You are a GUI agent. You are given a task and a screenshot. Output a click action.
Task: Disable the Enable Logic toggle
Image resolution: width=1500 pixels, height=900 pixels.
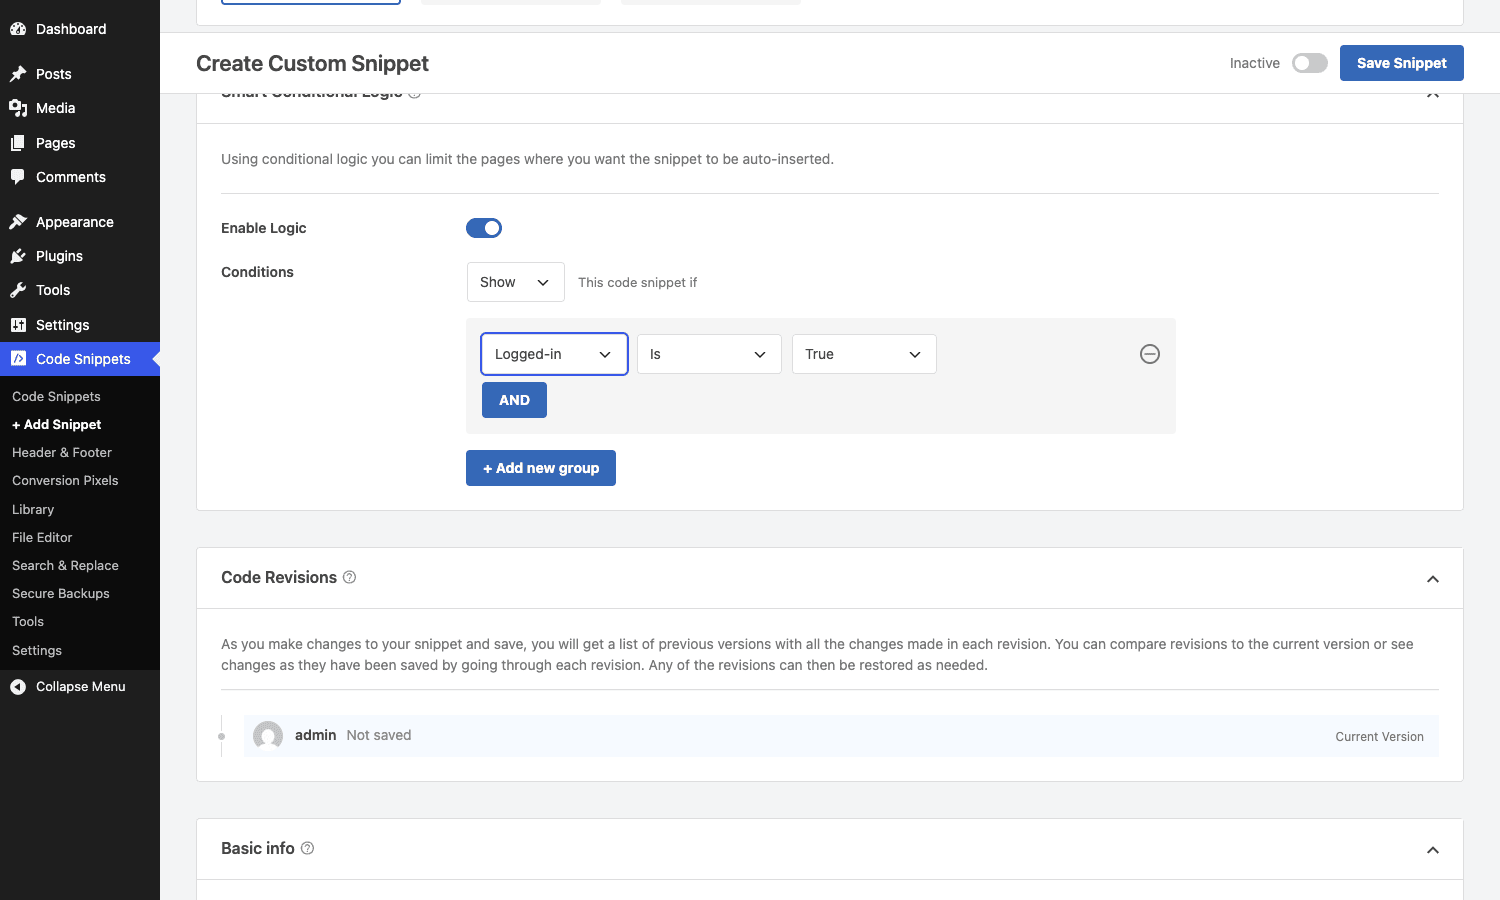tap(484, 228)
